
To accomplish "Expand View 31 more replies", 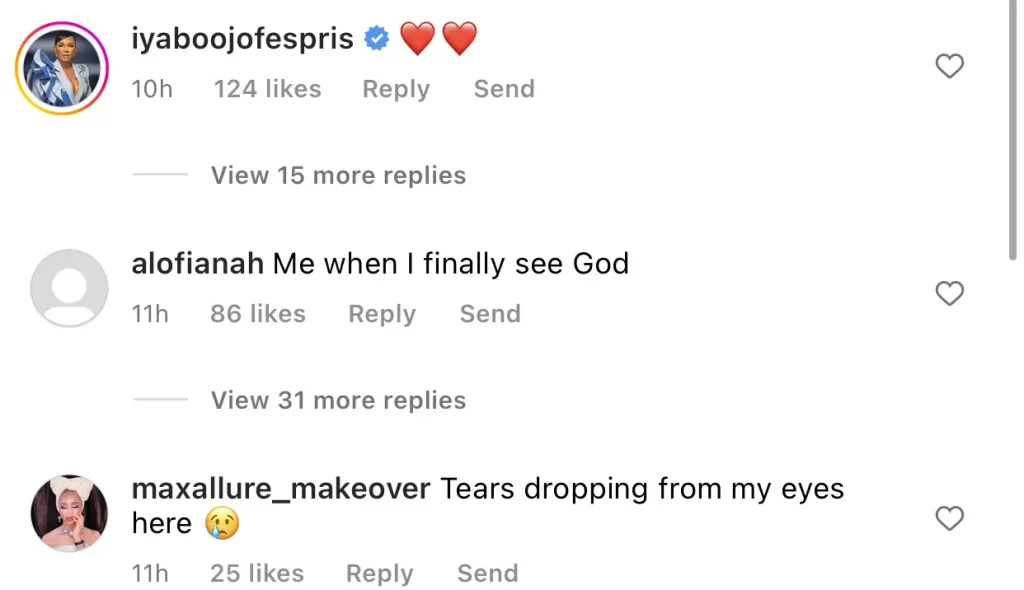I will [338, 400].
